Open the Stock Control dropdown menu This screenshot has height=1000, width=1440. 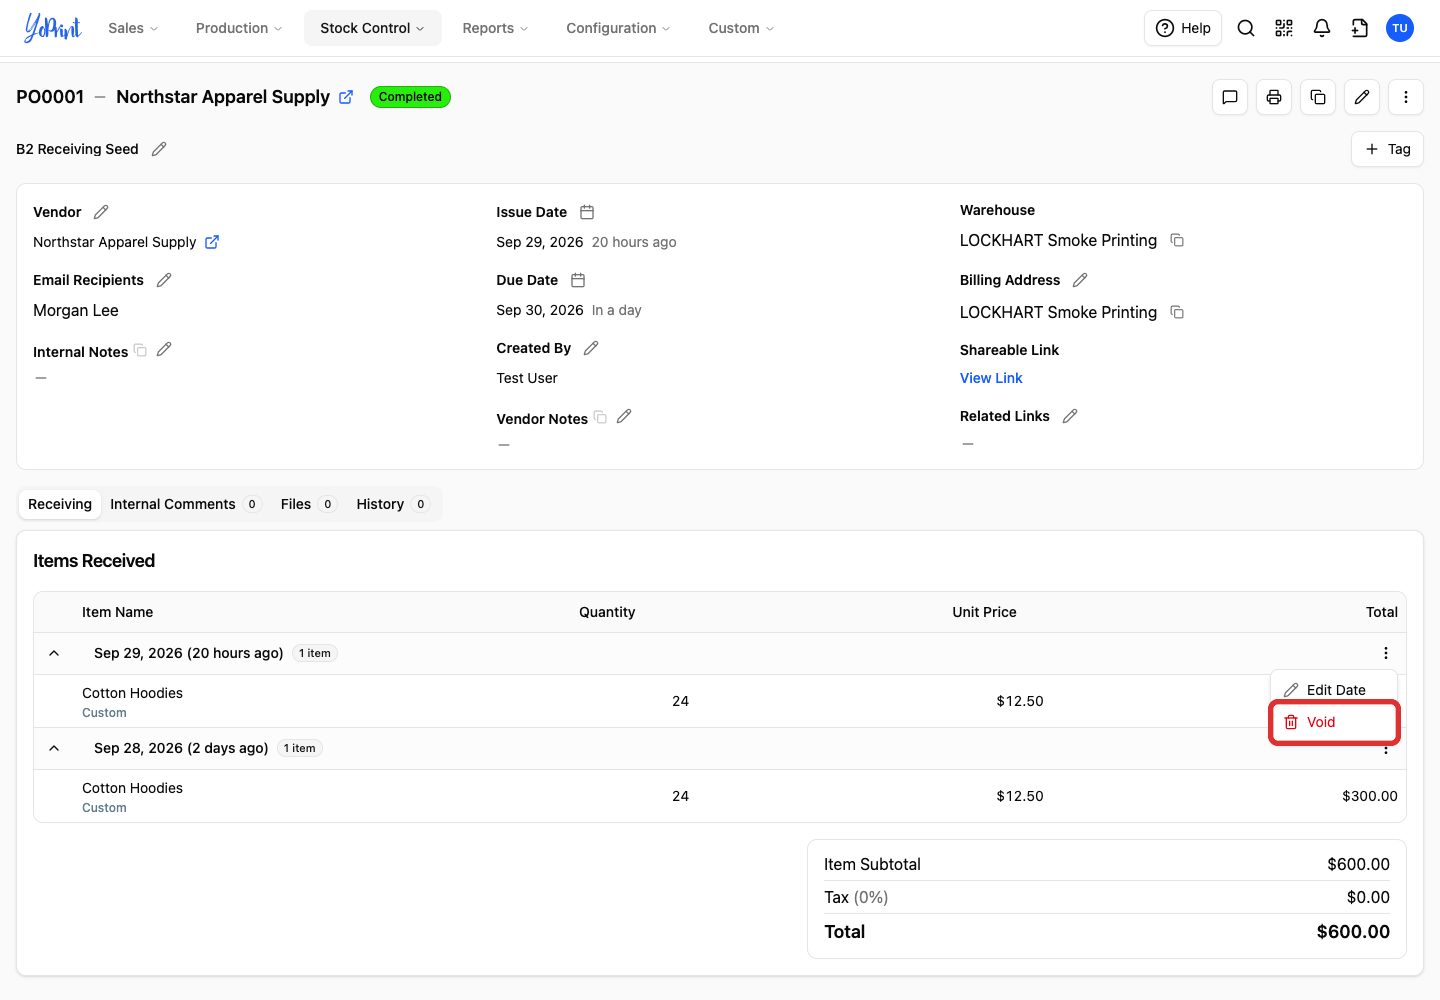(373, 28)
